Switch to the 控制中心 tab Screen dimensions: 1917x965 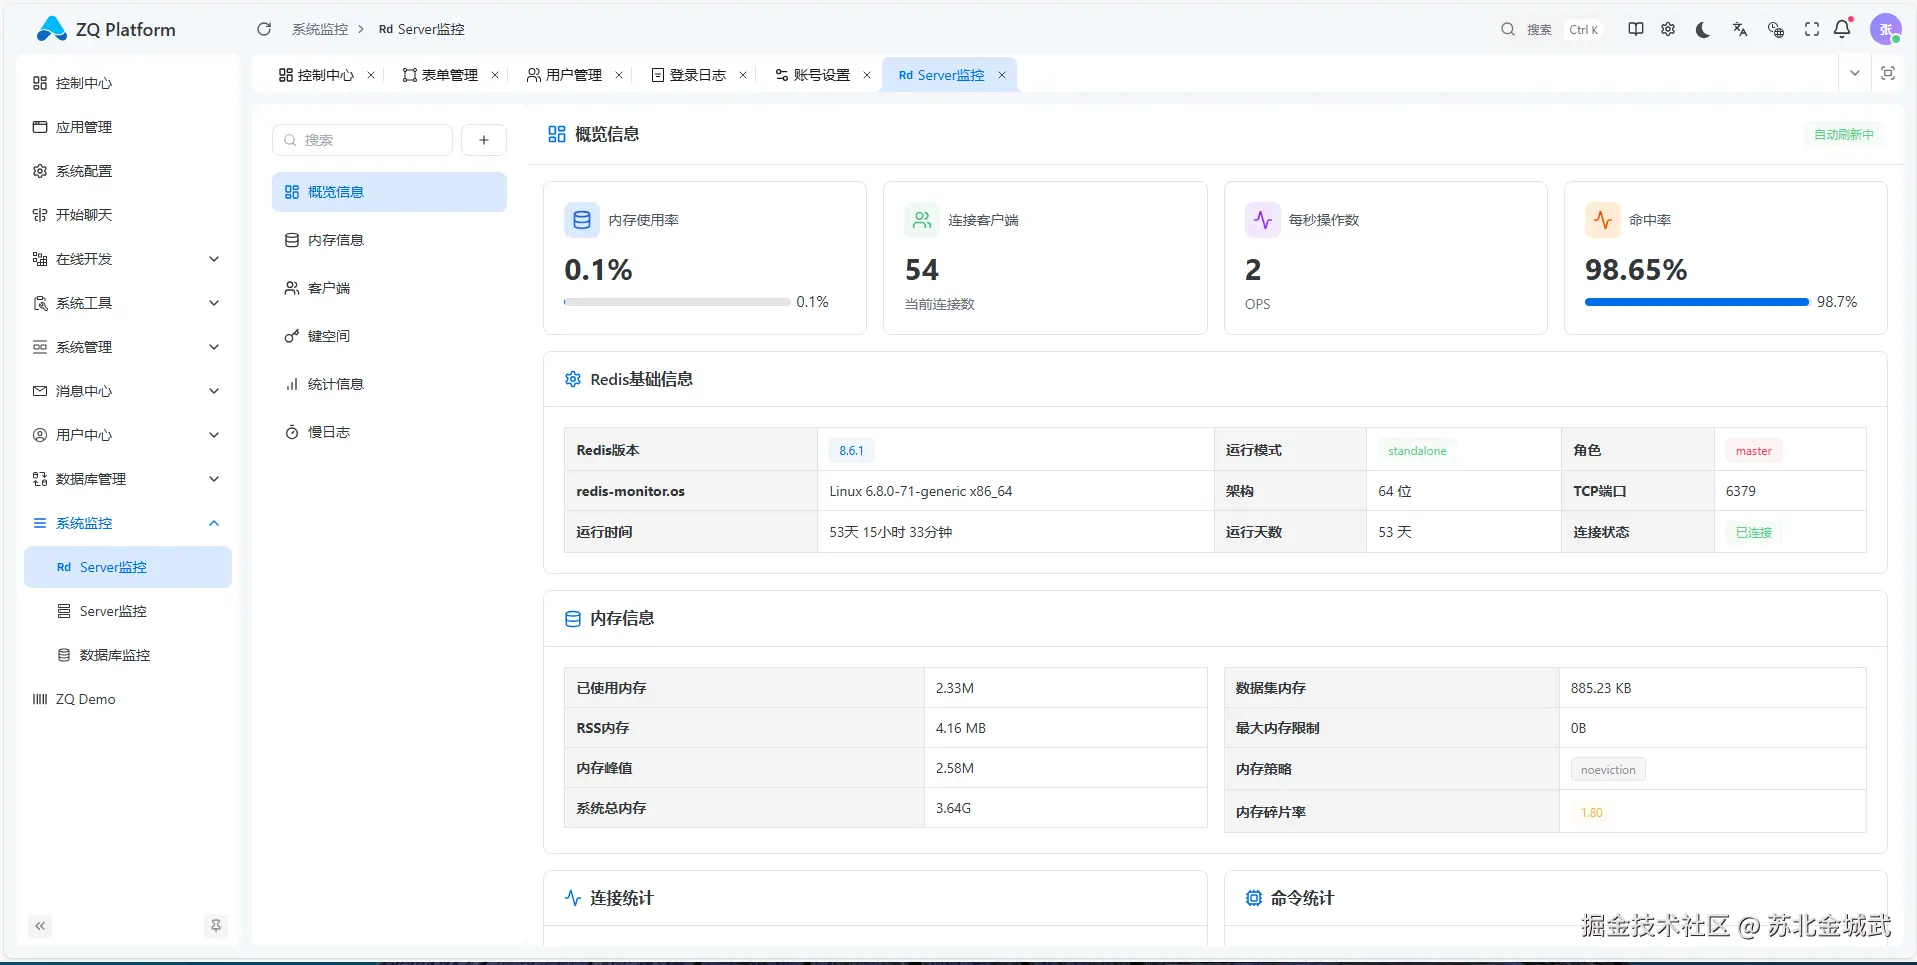point(317,75)
